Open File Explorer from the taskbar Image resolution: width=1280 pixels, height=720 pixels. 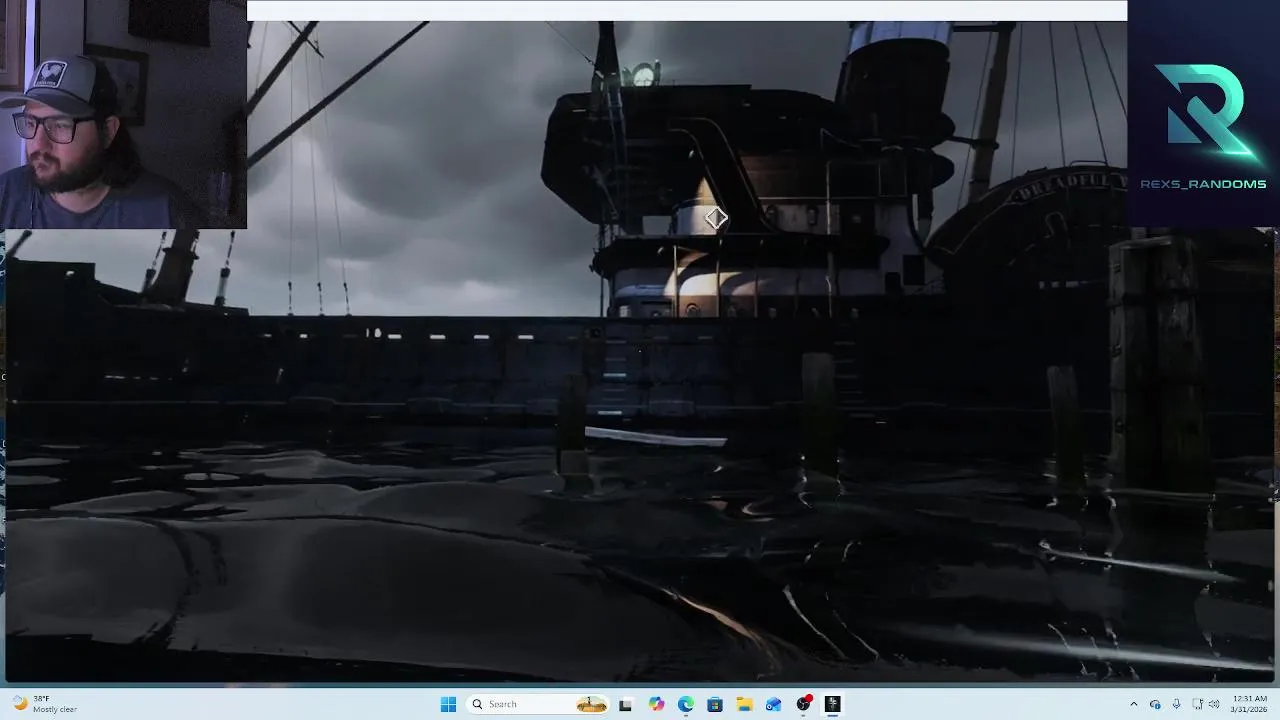(x=744, y=704)
